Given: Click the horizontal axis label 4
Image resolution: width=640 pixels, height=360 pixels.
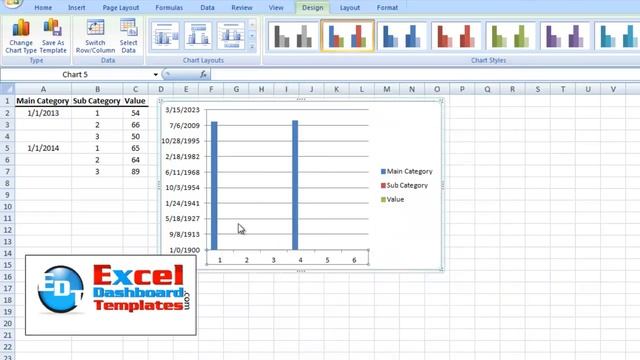Looking at the screenshot, I should 300,260.
